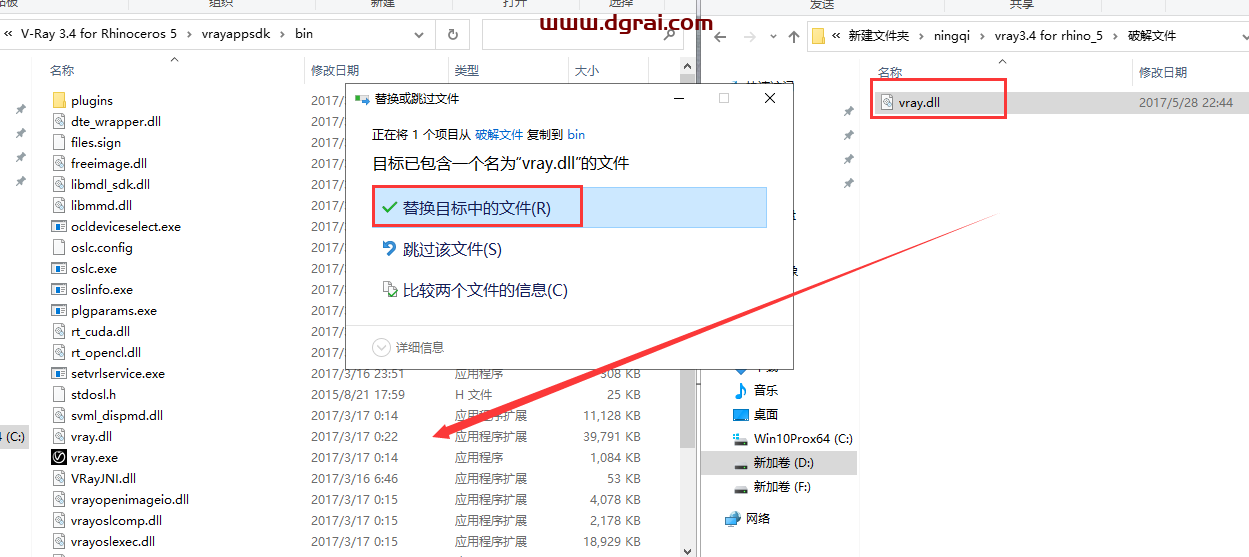Click the back arrow in right window

[721, 36]
